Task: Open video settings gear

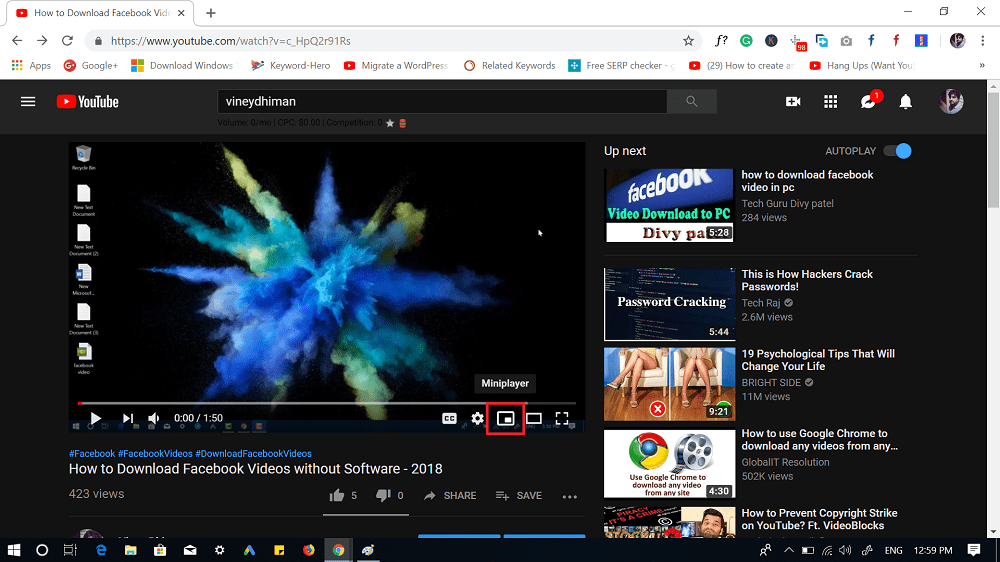Action: [477, 418]
